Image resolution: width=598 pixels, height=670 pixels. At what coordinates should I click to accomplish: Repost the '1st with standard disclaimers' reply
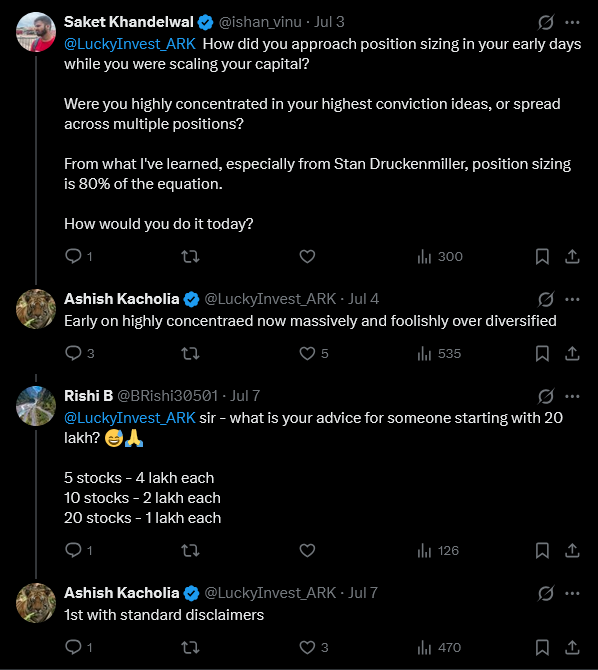190,647
